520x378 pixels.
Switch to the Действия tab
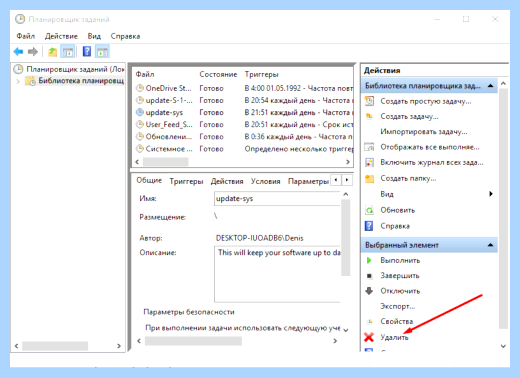(x=227, y=181)
